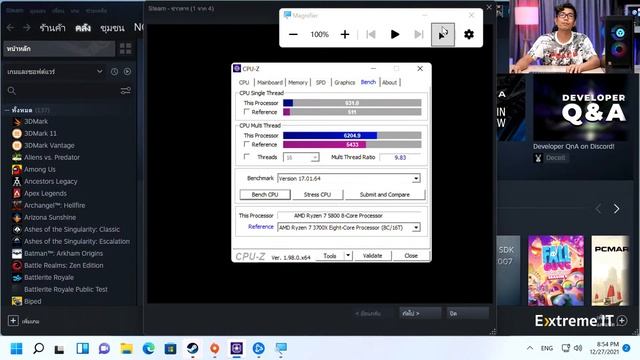Click Single Thread This Processor bar
The height and width of the screenshot is (360, 640).
click(352, 103)
